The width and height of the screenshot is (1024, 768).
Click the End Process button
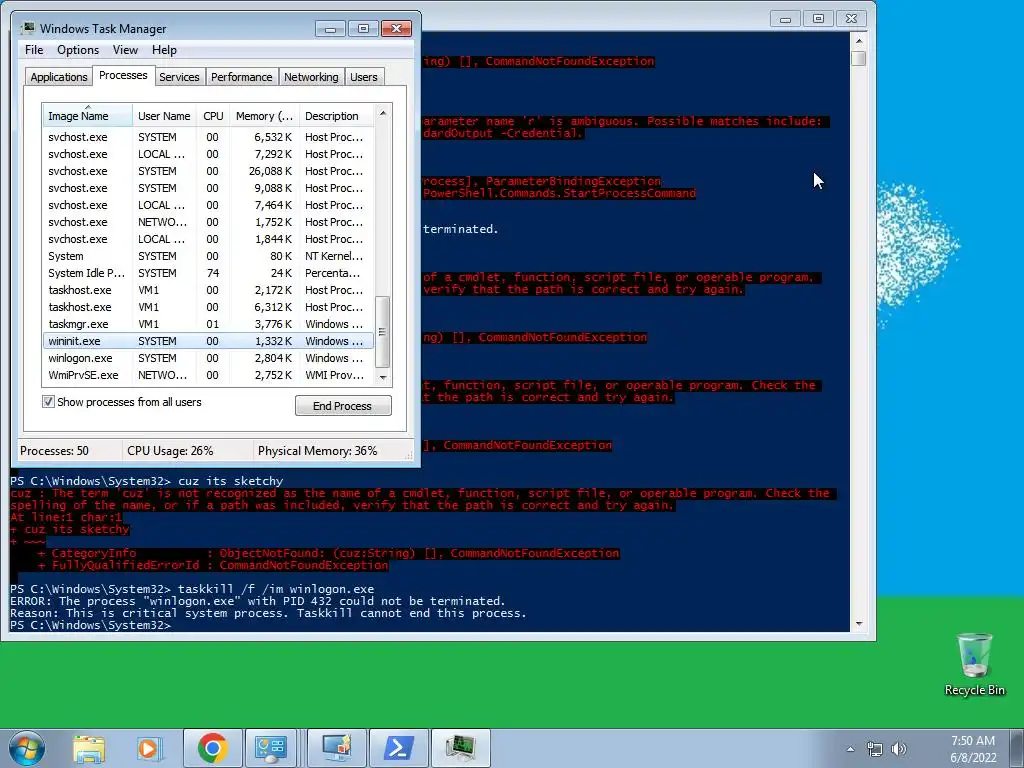pos(343,406)
